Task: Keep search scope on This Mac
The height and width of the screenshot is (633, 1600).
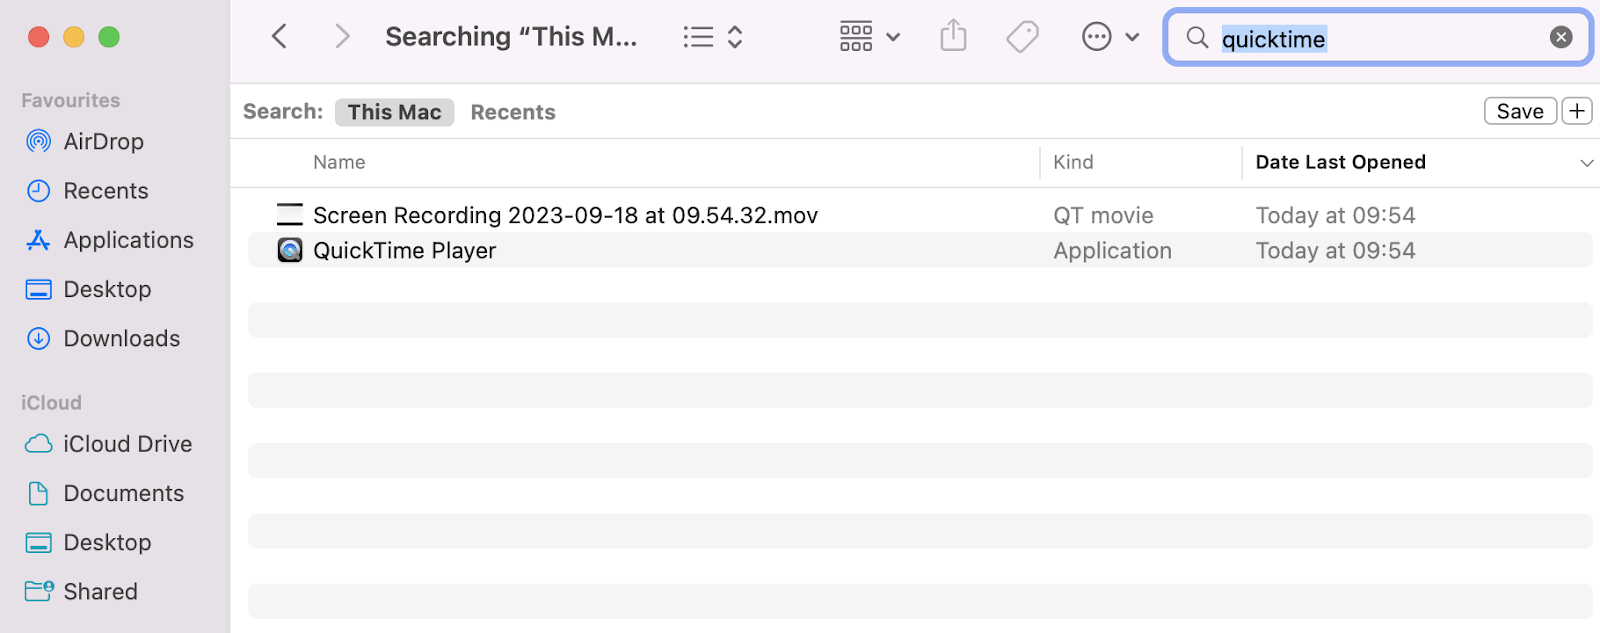Action: (x=394, y=112)
